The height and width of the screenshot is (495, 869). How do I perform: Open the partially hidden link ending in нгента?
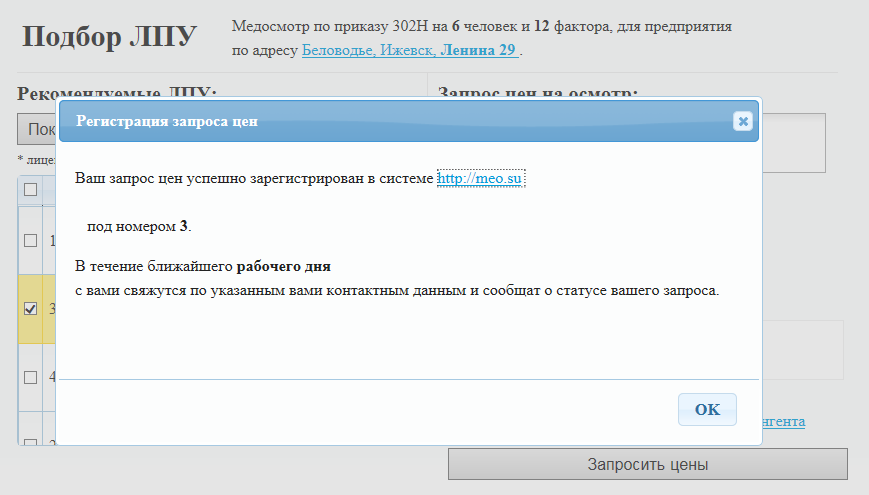(x=783, y=422)
